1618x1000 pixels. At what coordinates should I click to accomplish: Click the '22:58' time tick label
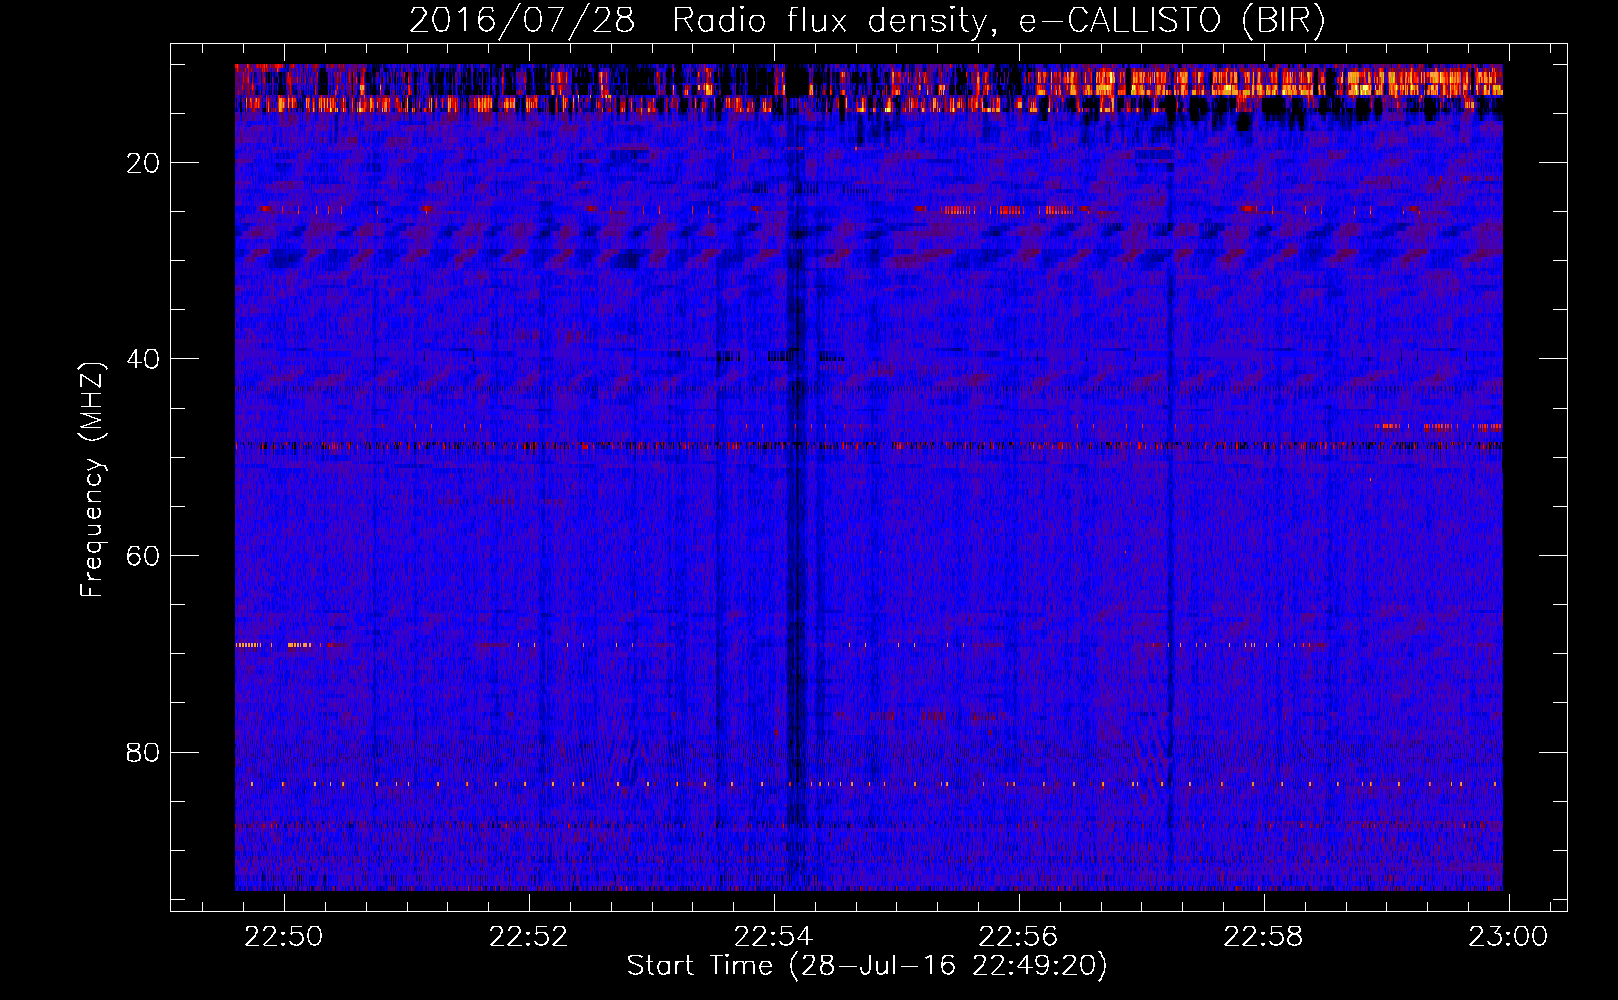pos(1264,937)
